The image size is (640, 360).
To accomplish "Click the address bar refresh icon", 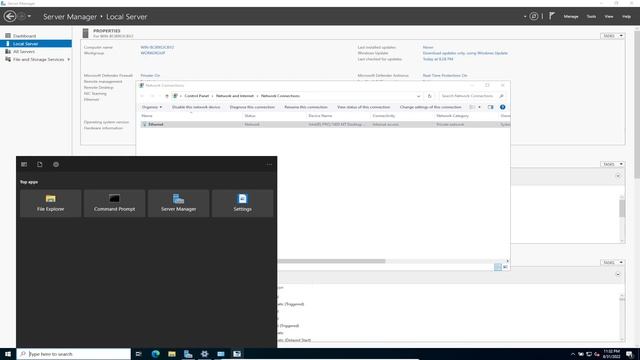I will (x=429, y=96).
